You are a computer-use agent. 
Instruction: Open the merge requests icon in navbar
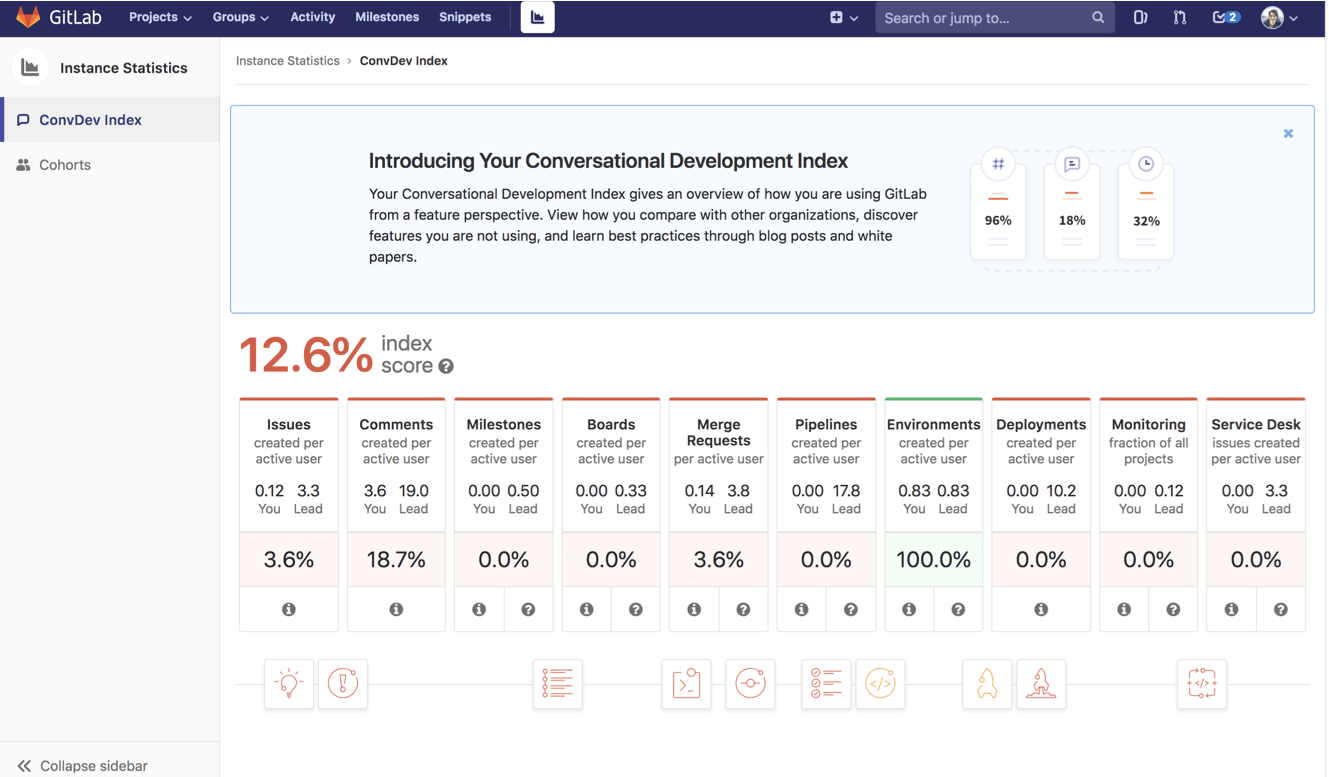coord(1180,17)
